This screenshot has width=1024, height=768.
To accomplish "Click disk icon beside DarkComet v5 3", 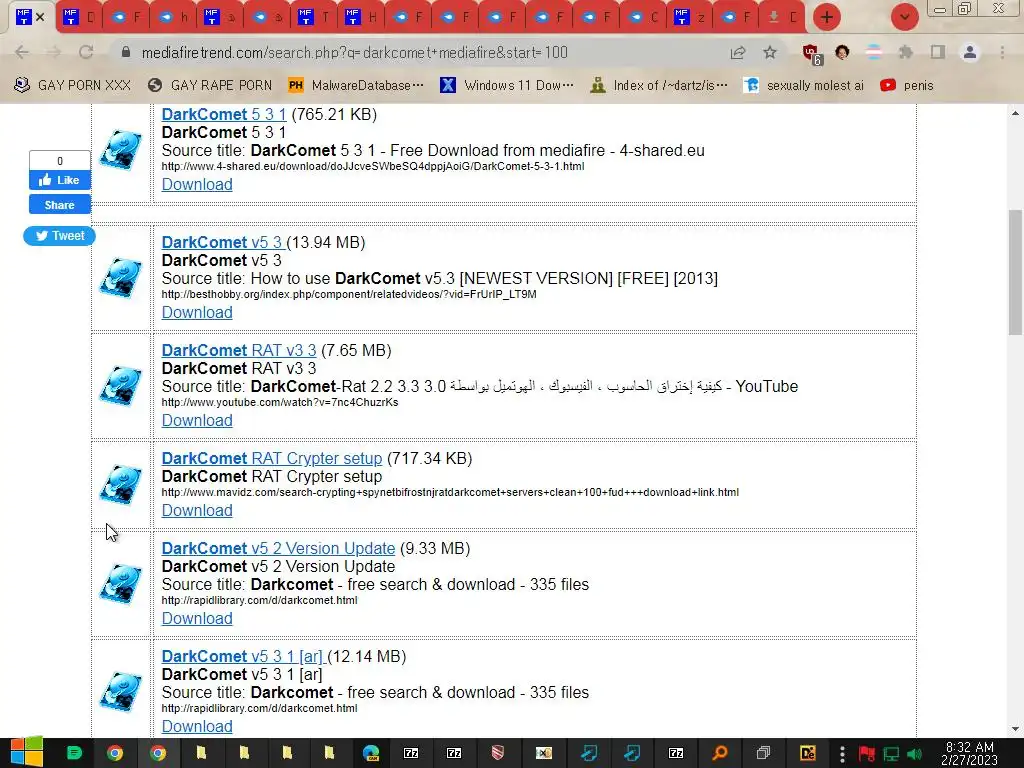I will coord(121,278).
